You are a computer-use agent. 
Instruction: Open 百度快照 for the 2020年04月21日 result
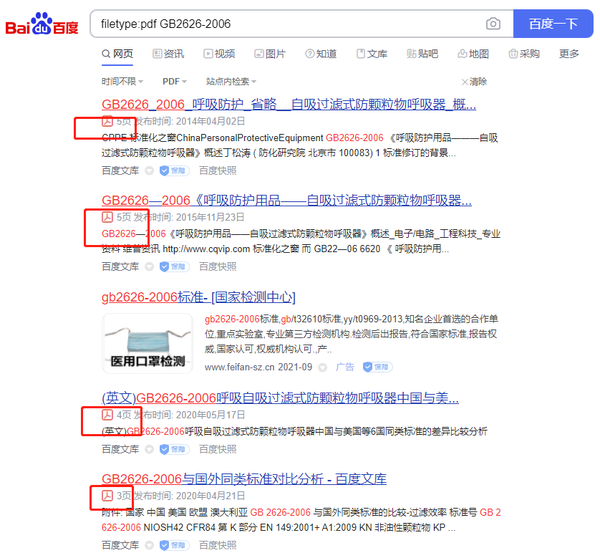coord(218,545)
